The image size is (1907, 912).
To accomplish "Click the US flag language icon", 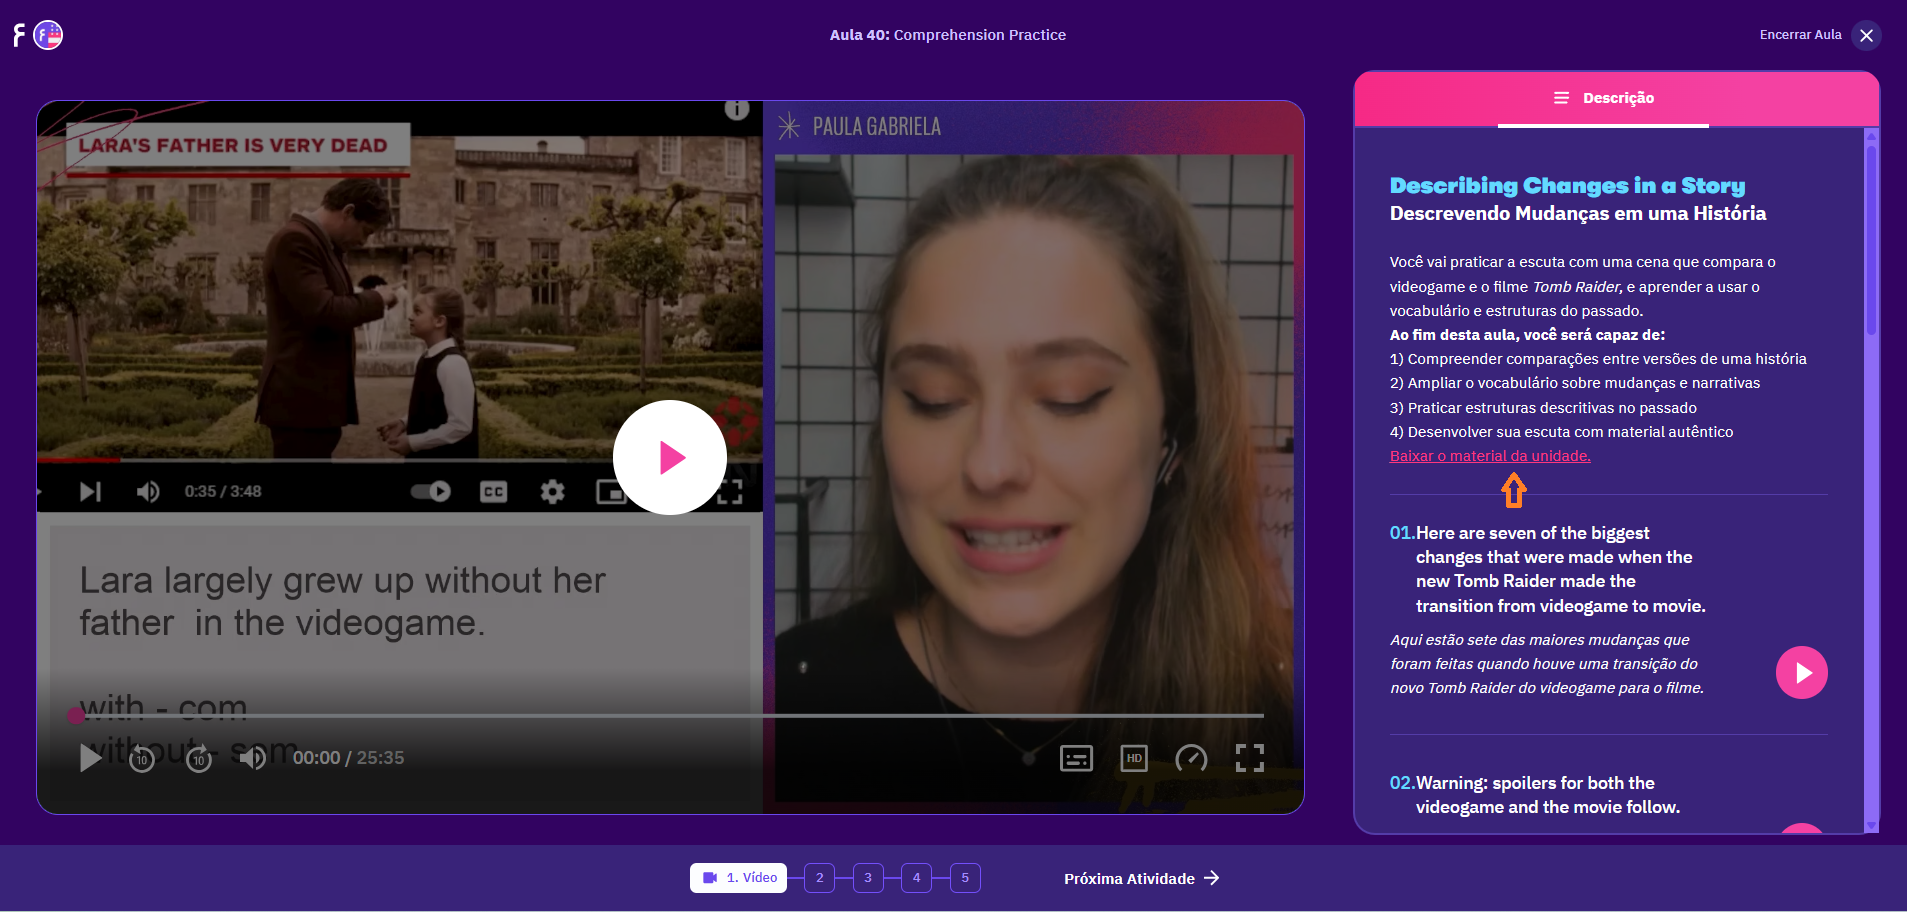I will (x=48, y=36).
